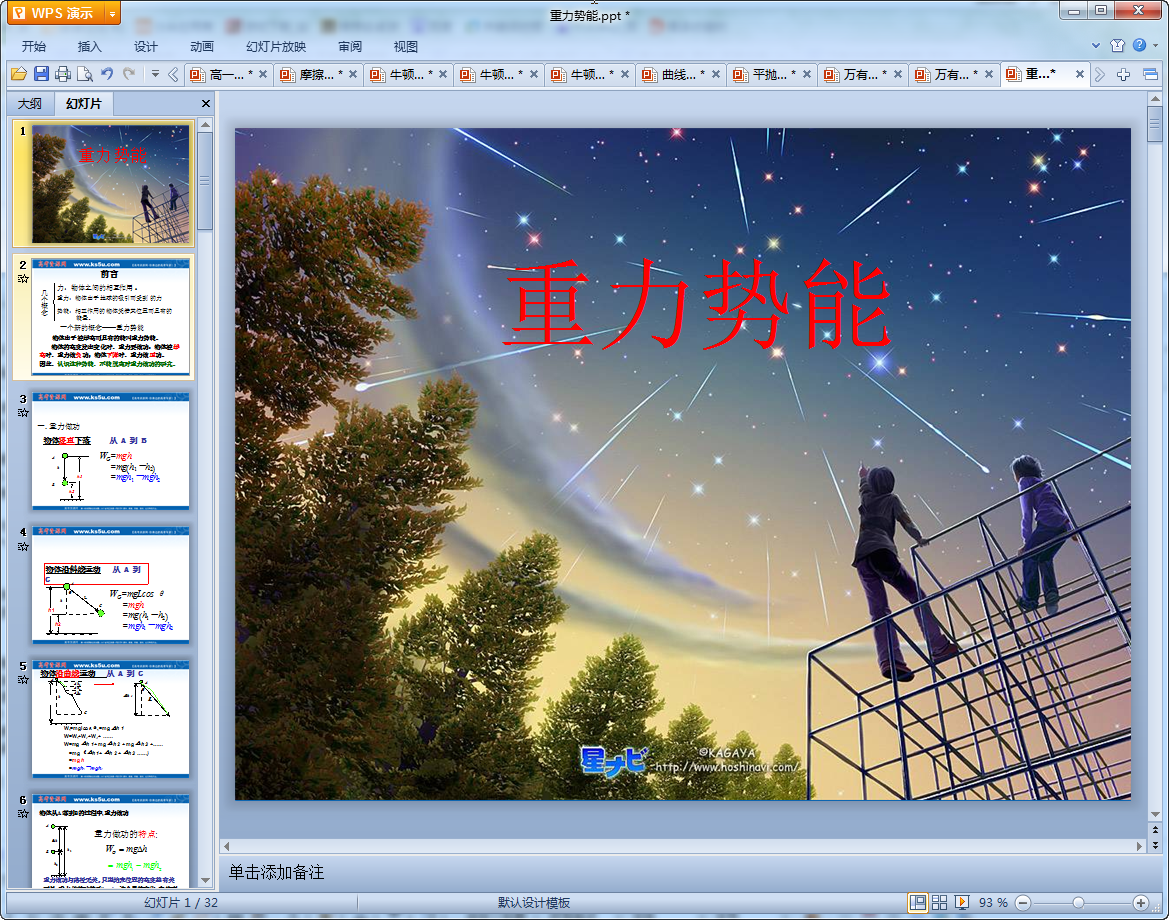1169x920 pixels.
Task: Close the 平抛... document tab
Action: [x=807, y=75]
